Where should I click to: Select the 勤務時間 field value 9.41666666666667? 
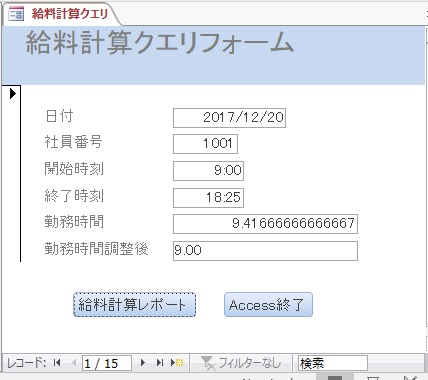tap(265, 224)
